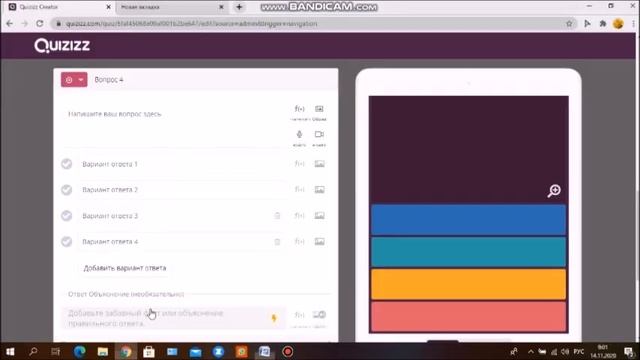Insert equation for Вариант ответа 2
Image resolution: width=640 pixels, height=360 pixels.
pos(300,190)
